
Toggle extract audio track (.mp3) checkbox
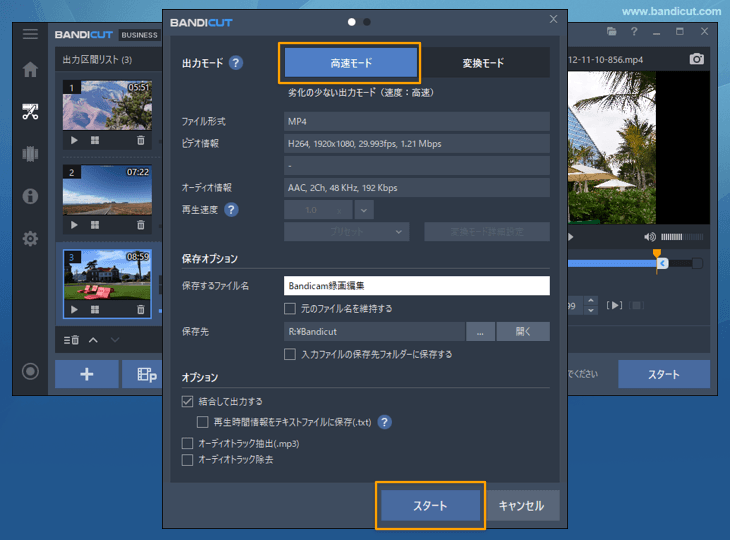point(187,443)
